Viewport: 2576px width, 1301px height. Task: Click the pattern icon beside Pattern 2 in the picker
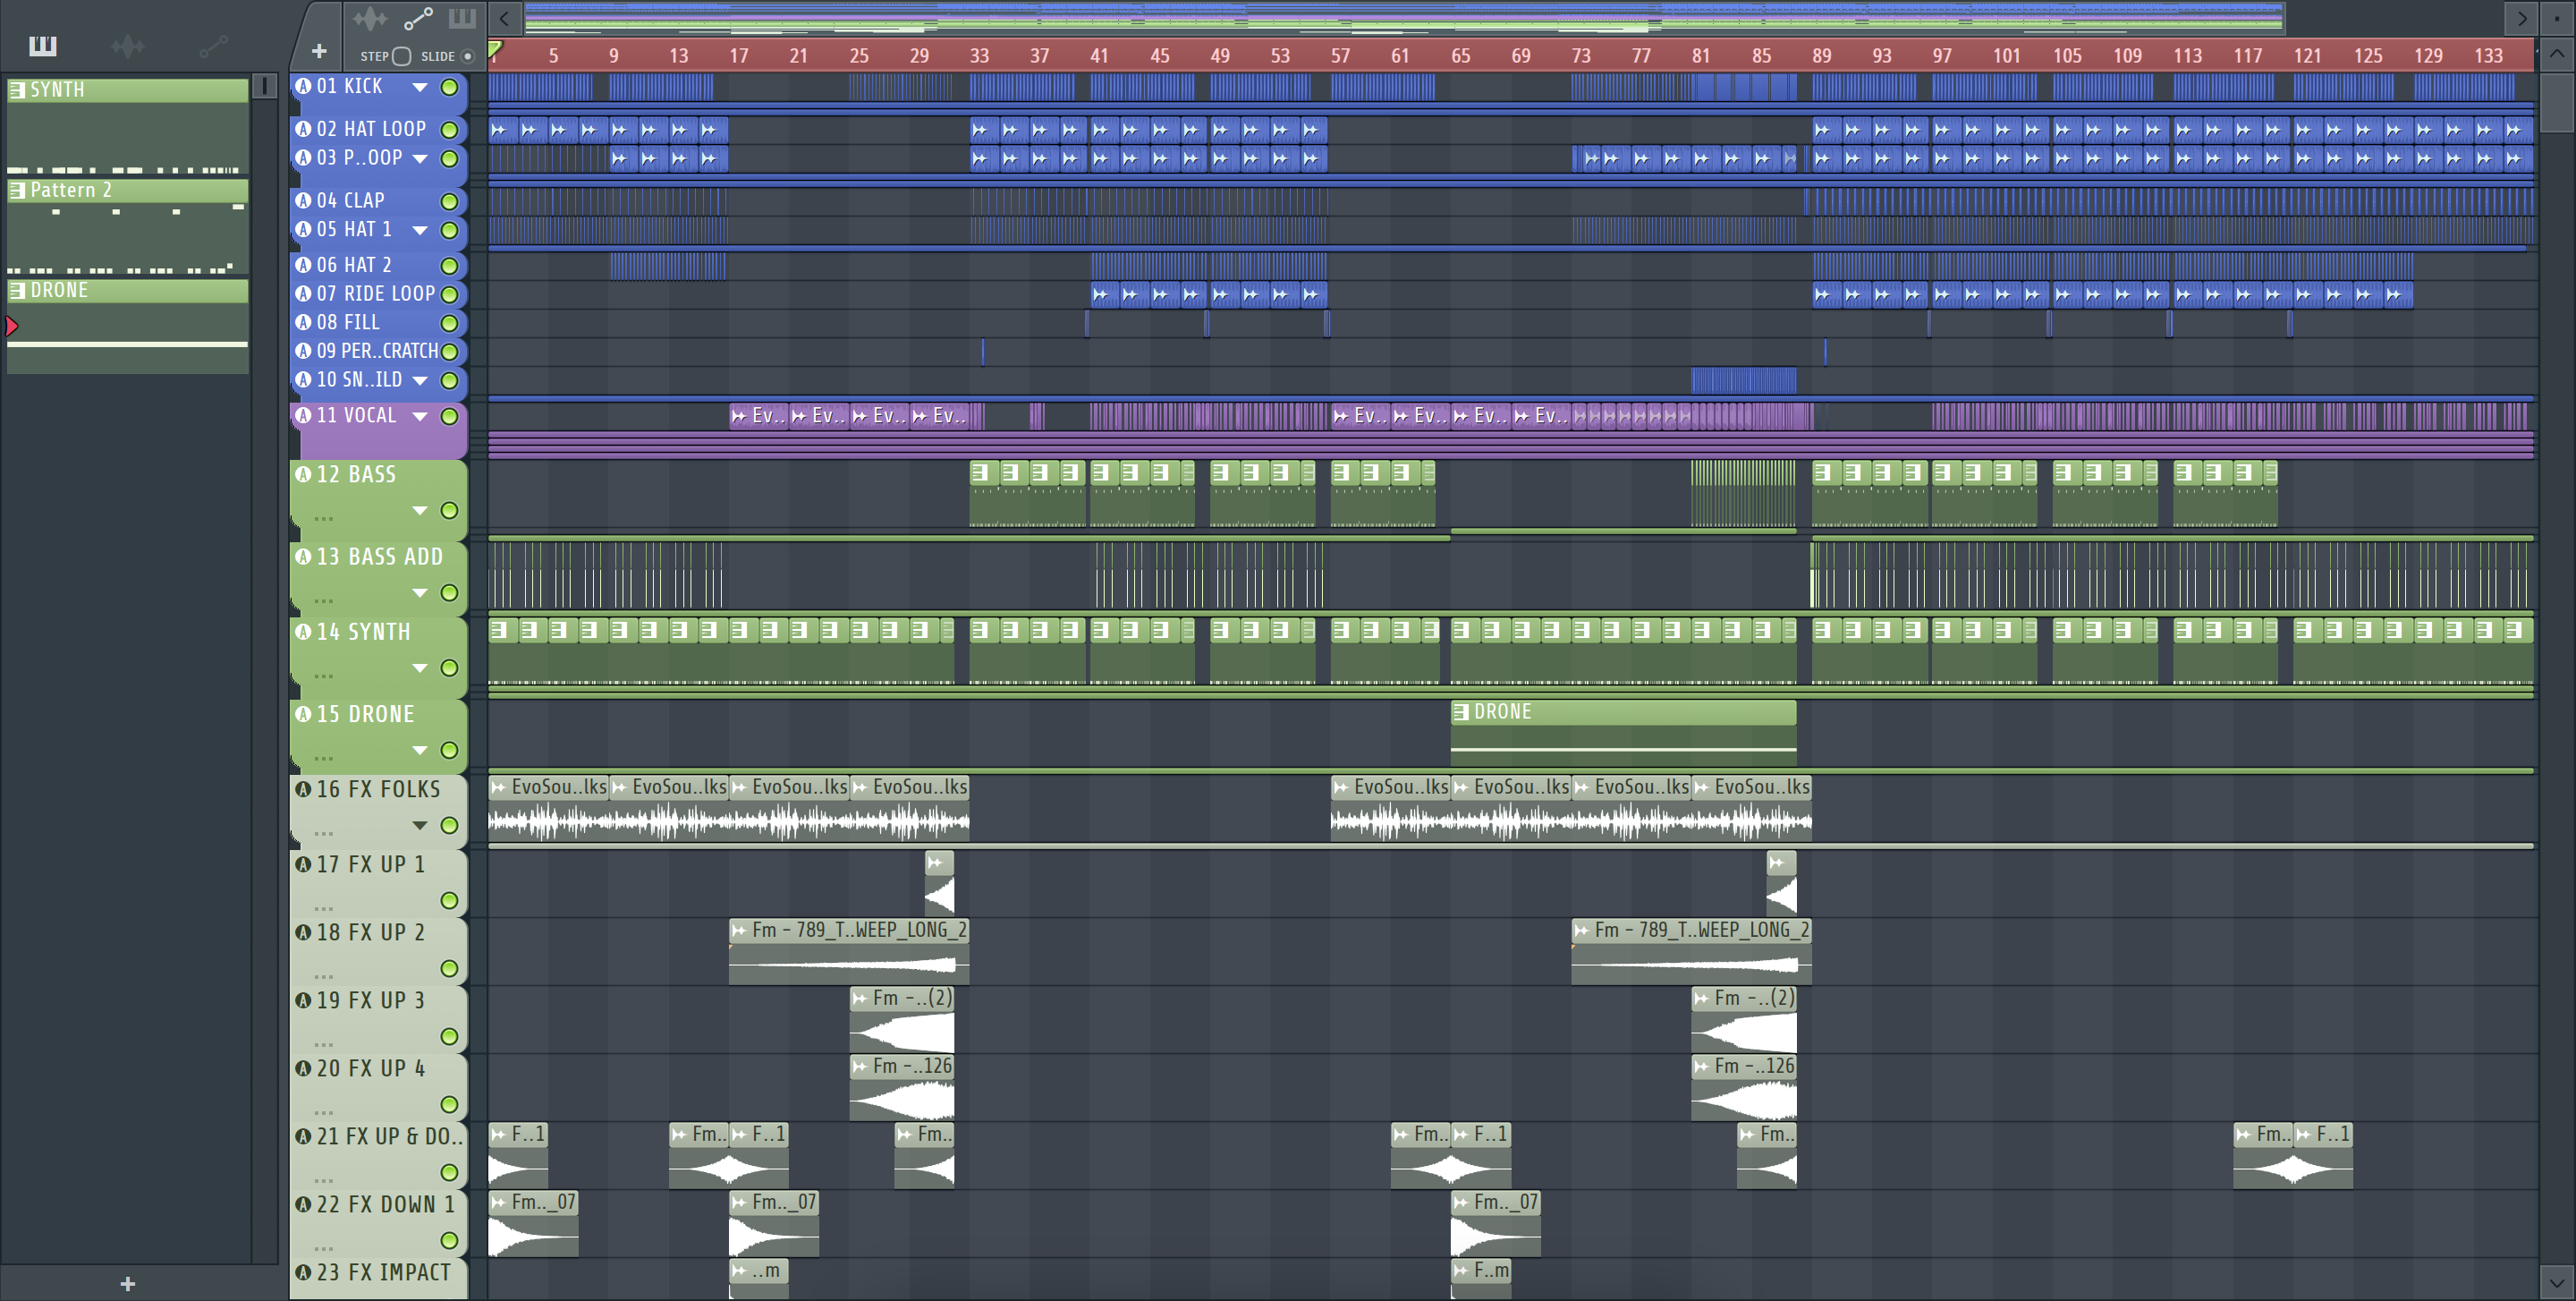click(17, 190)
